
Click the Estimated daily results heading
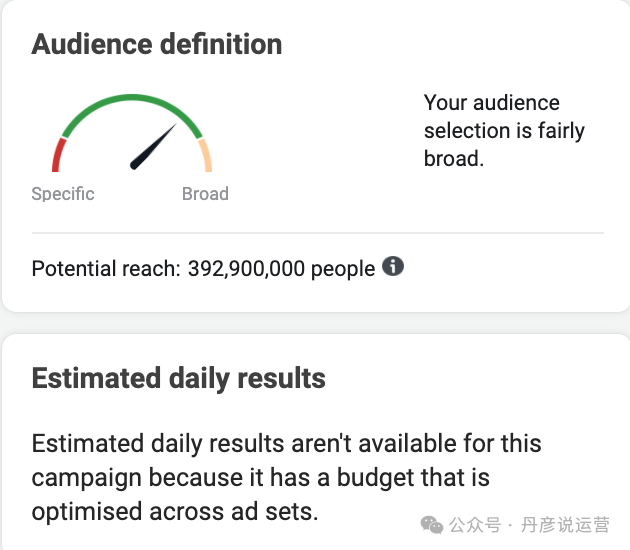tap(179, 378)
